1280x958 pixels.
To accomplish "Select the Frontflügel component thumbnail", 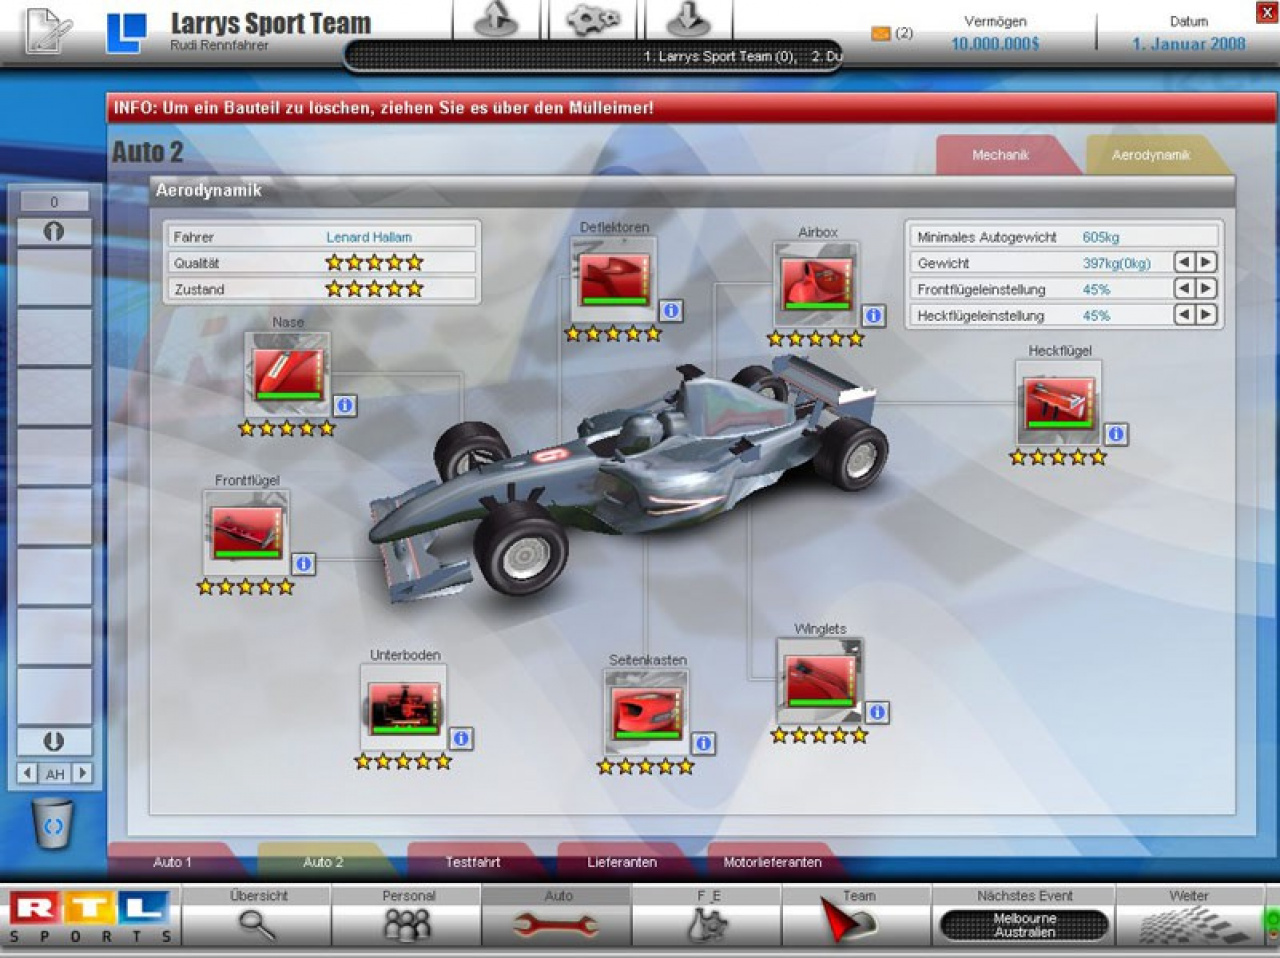I will coord(247,533).
